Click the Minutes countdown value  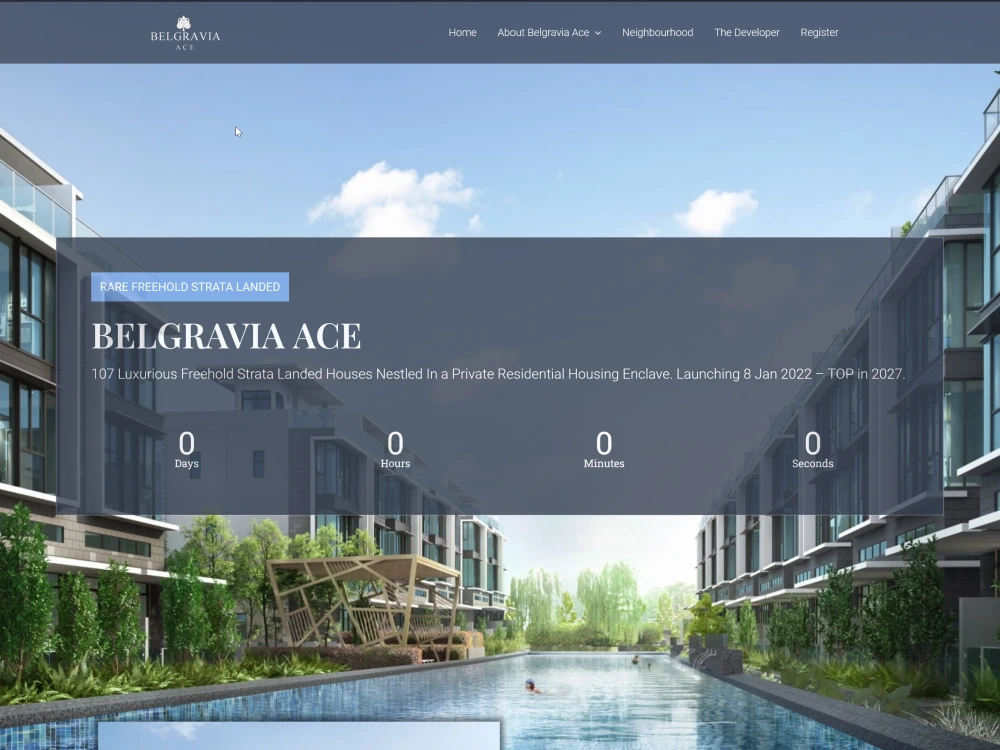coord(604,443)
